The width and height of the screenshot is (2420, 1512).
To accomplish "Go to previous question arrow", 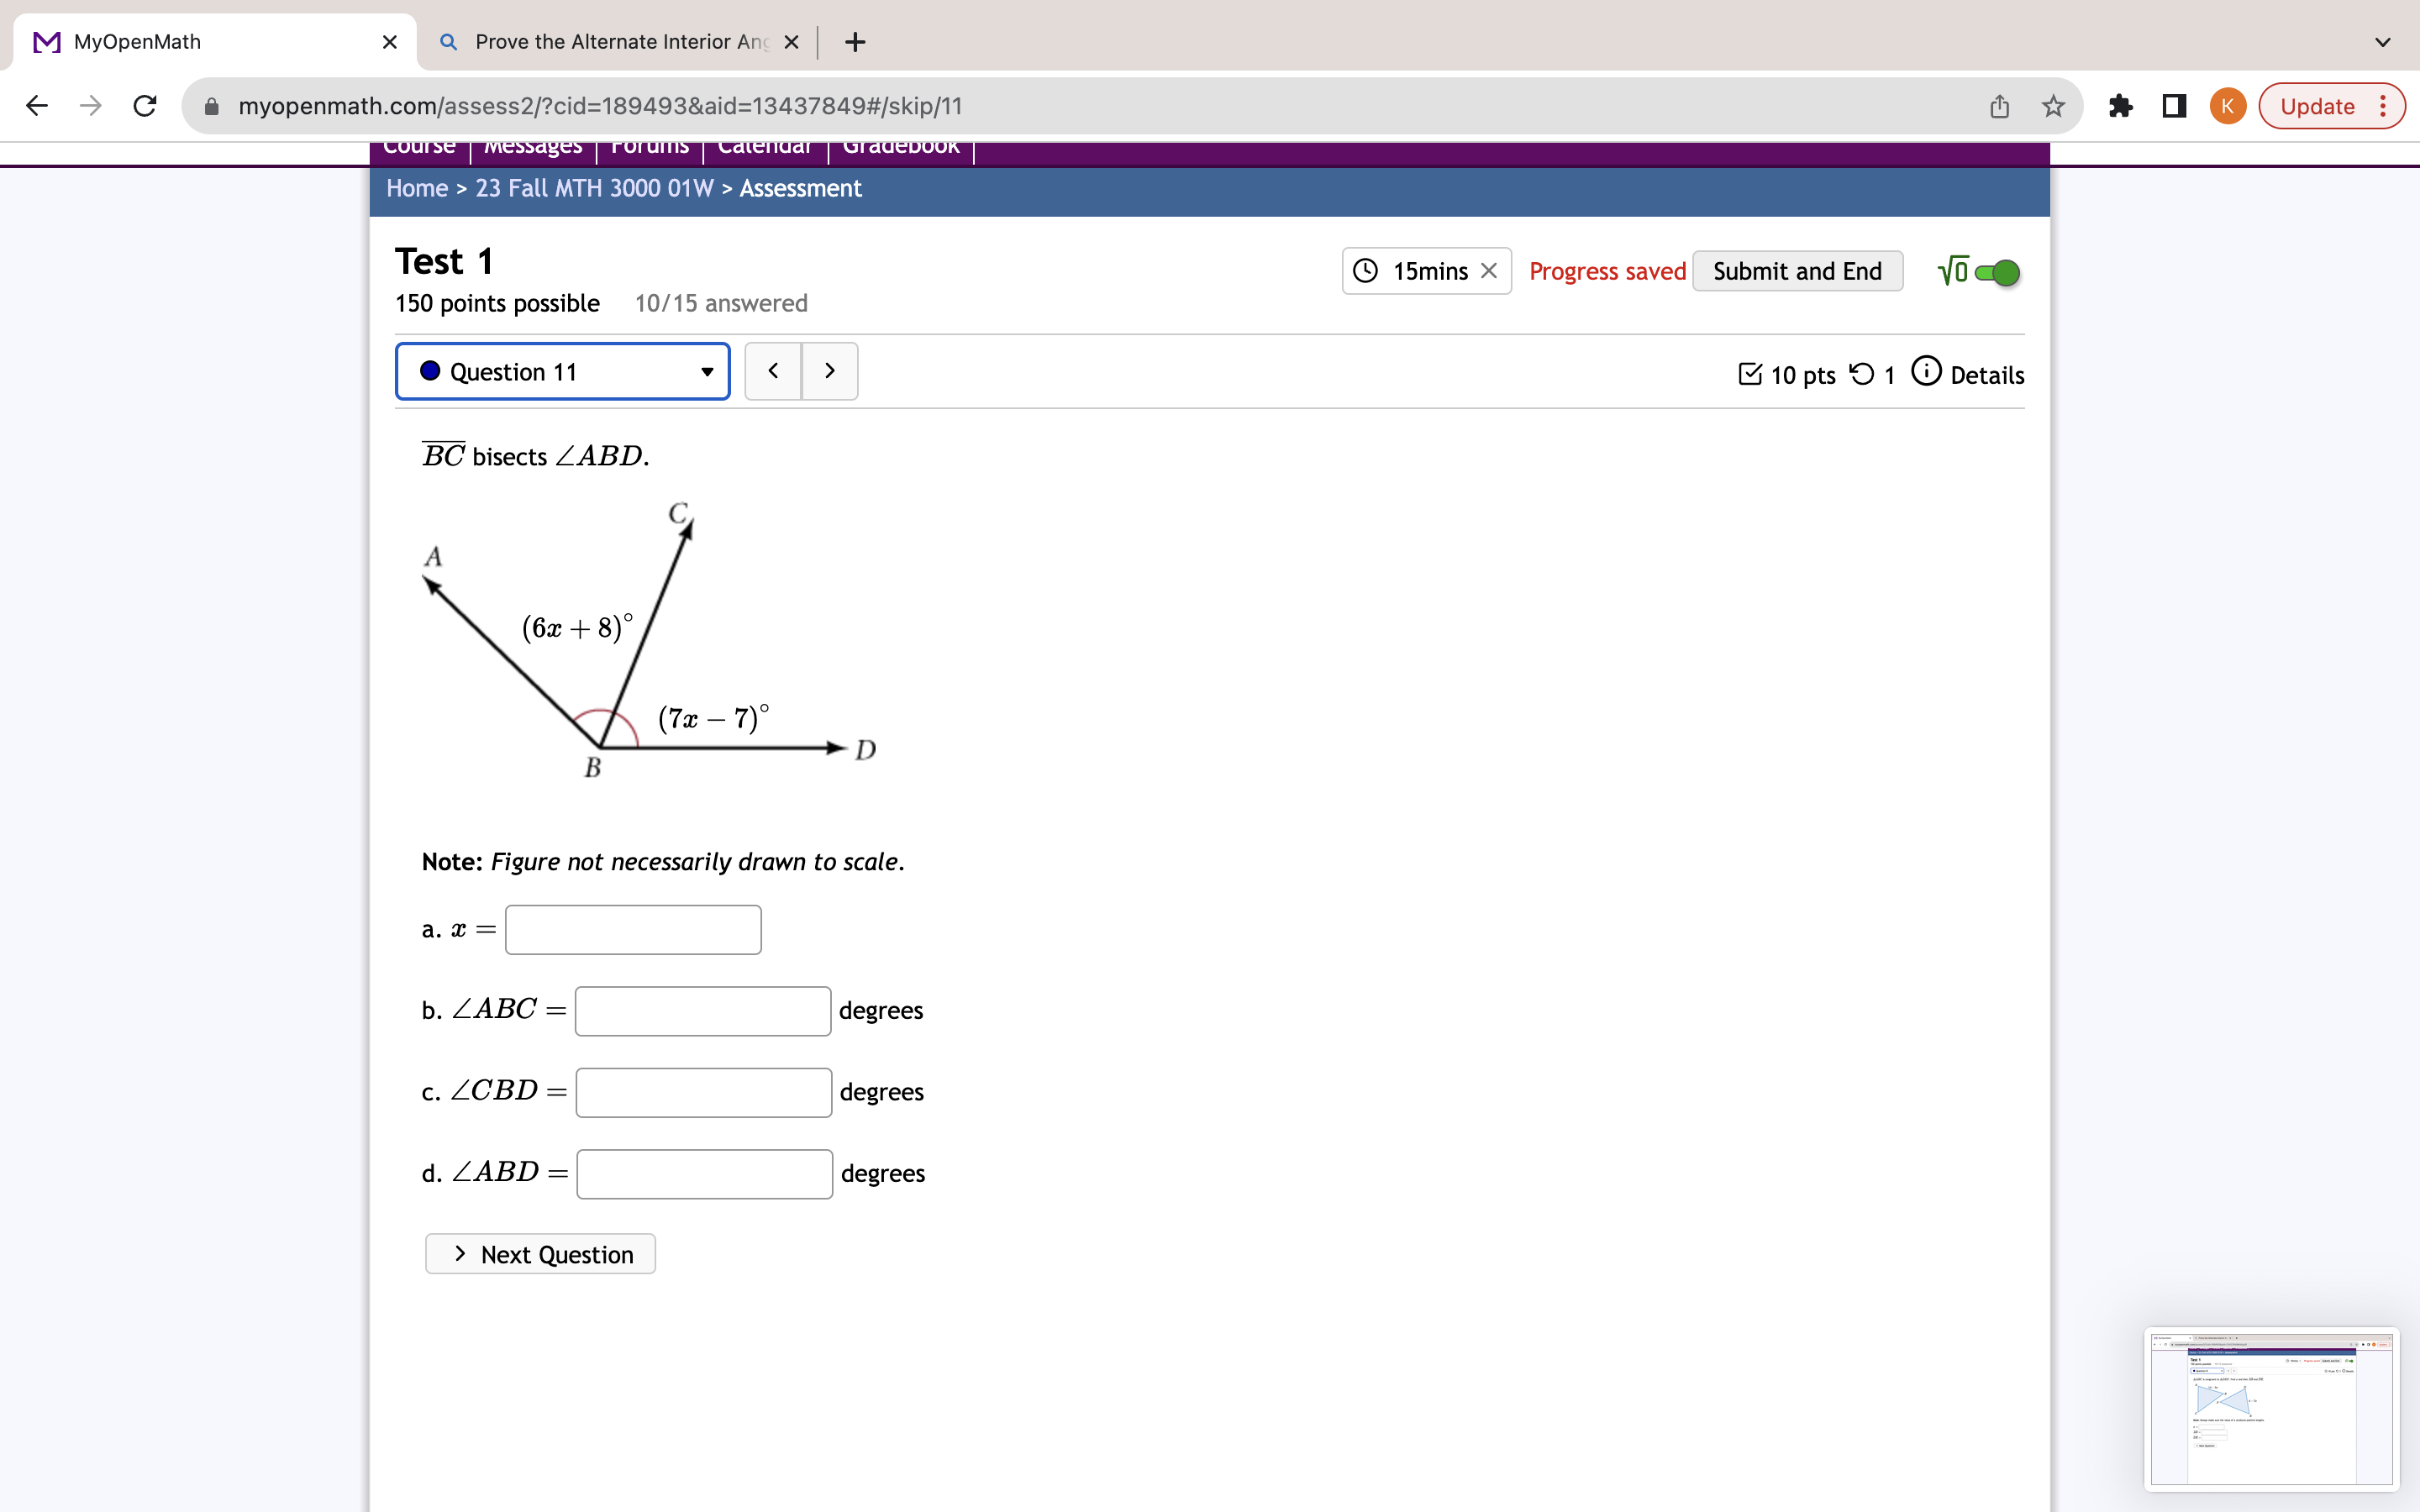I will (x=773, y=371).
